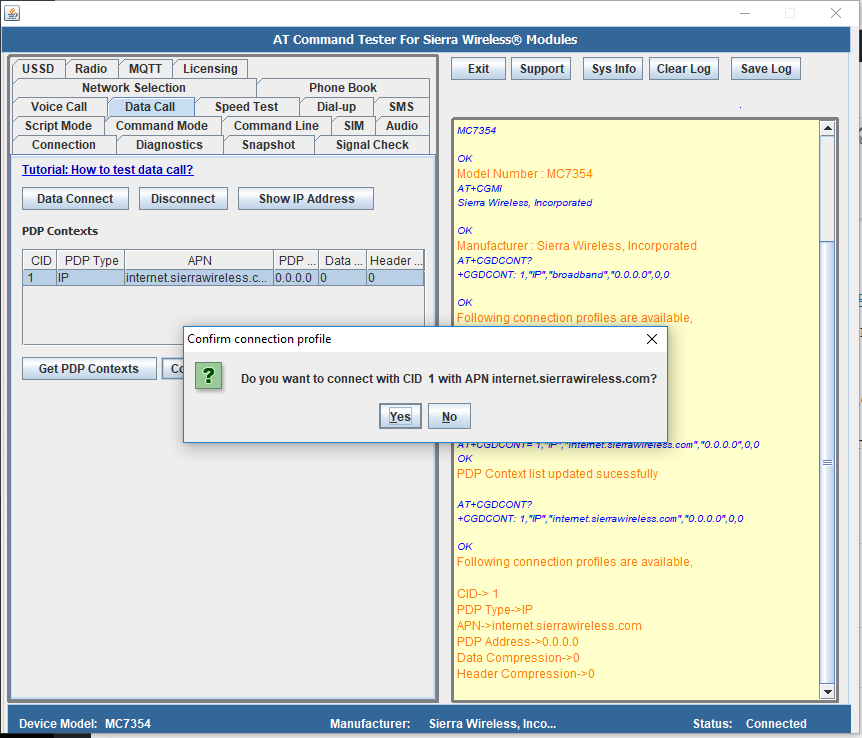
Task: Select the CID cell showing 1
Action: coord(40,278)
